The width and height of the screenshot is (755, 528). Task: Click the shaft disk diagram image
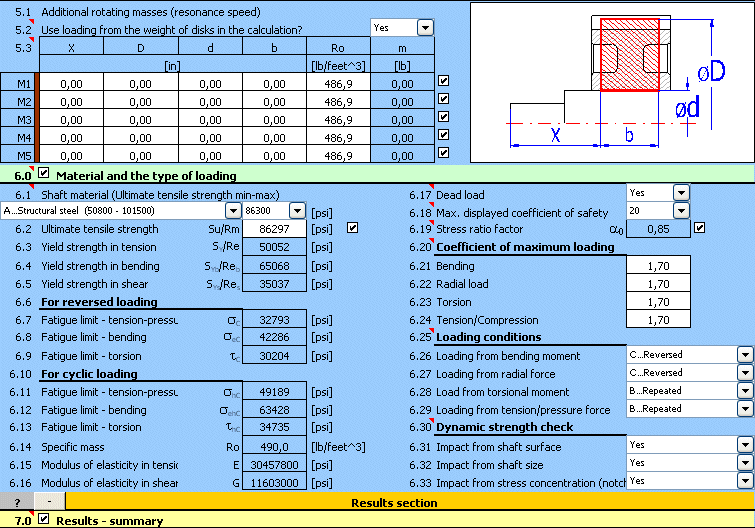[x=612, y=82]
